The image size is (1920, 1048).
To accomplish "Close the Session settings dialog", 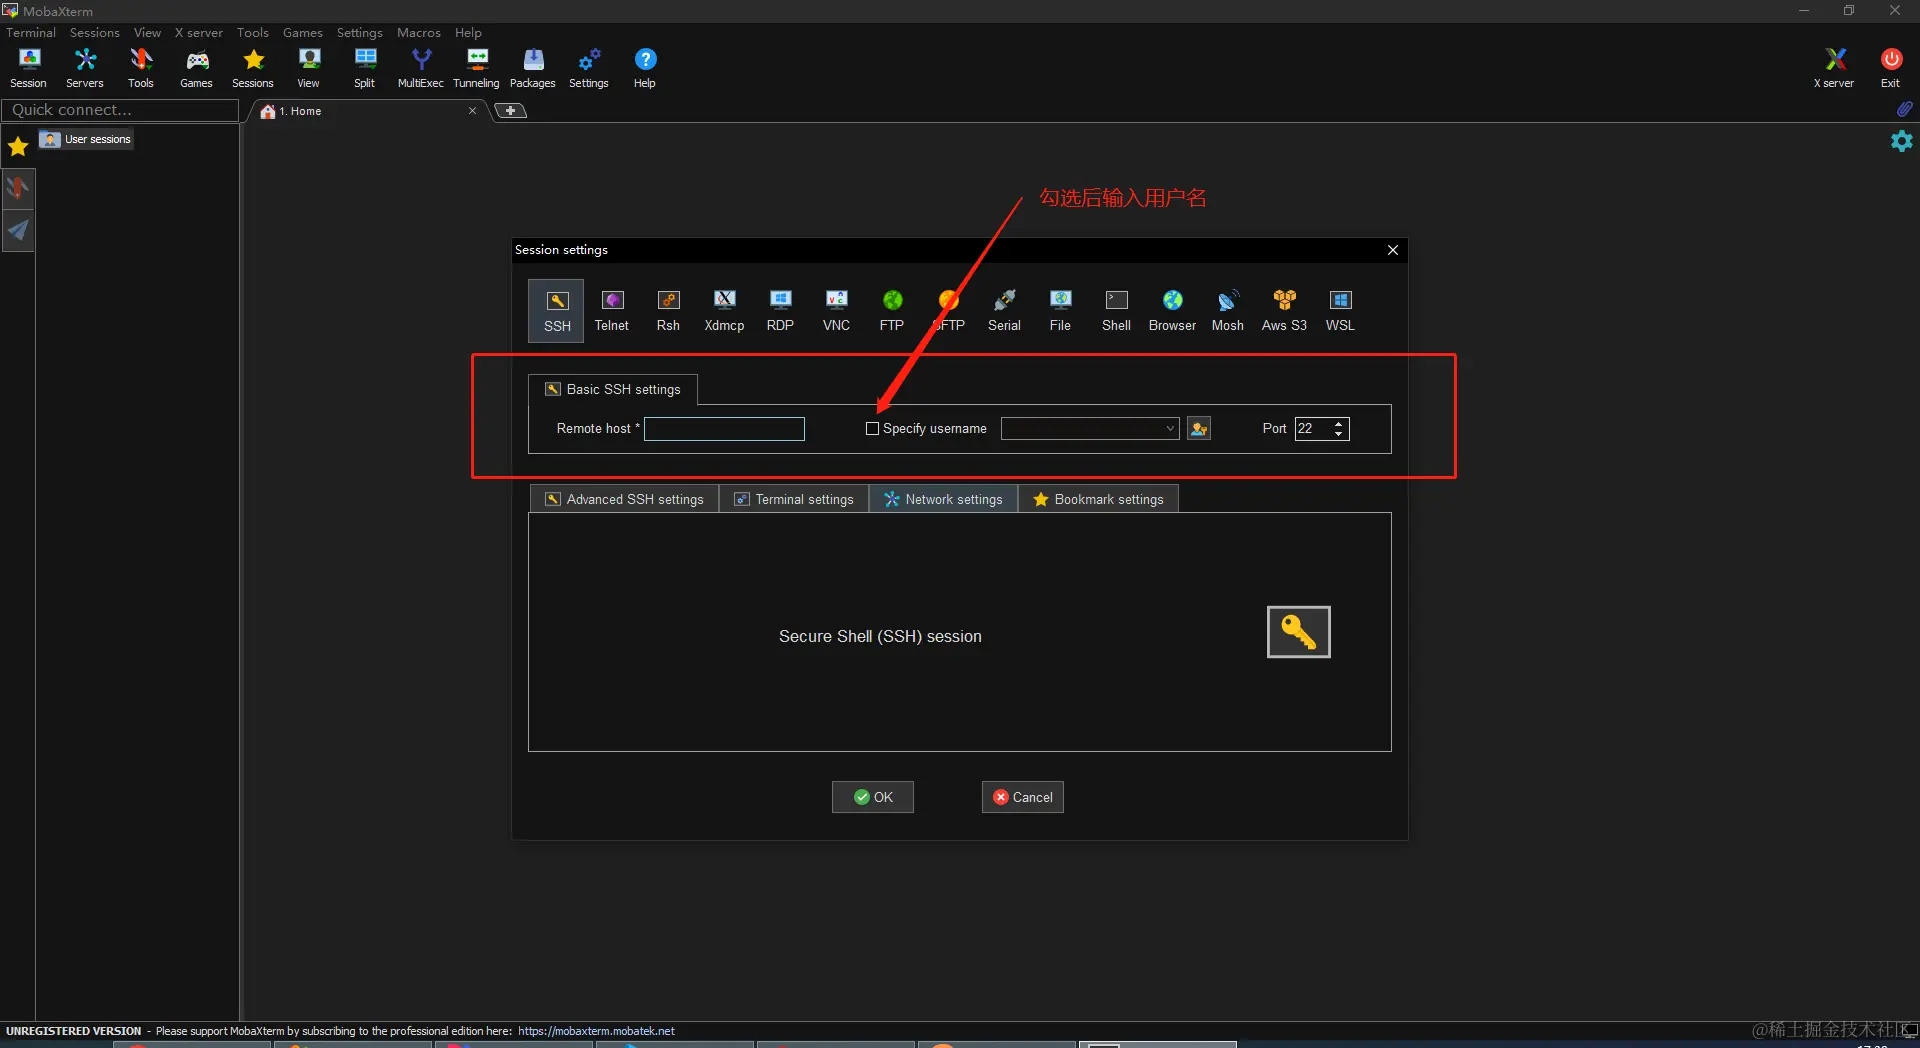I will tap(1393, 250).
